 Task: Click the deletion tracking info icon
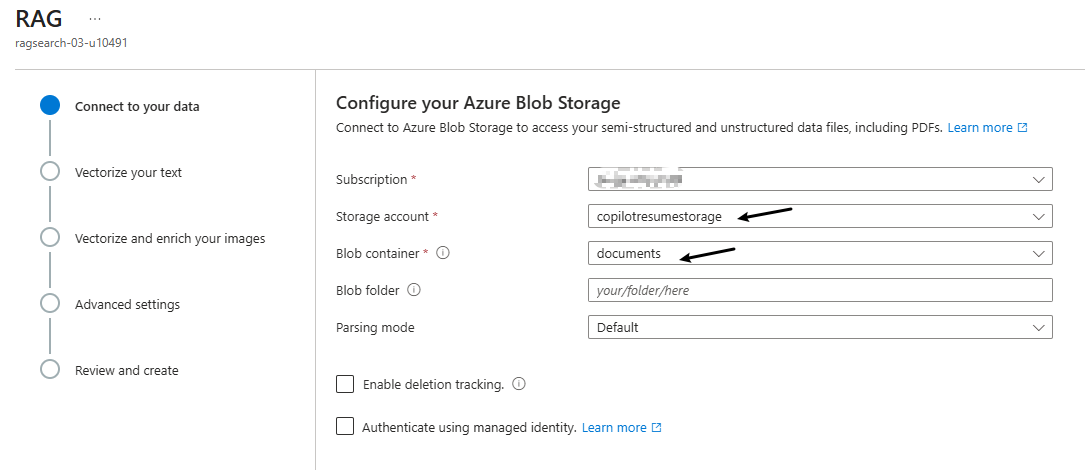coord(519,384)
